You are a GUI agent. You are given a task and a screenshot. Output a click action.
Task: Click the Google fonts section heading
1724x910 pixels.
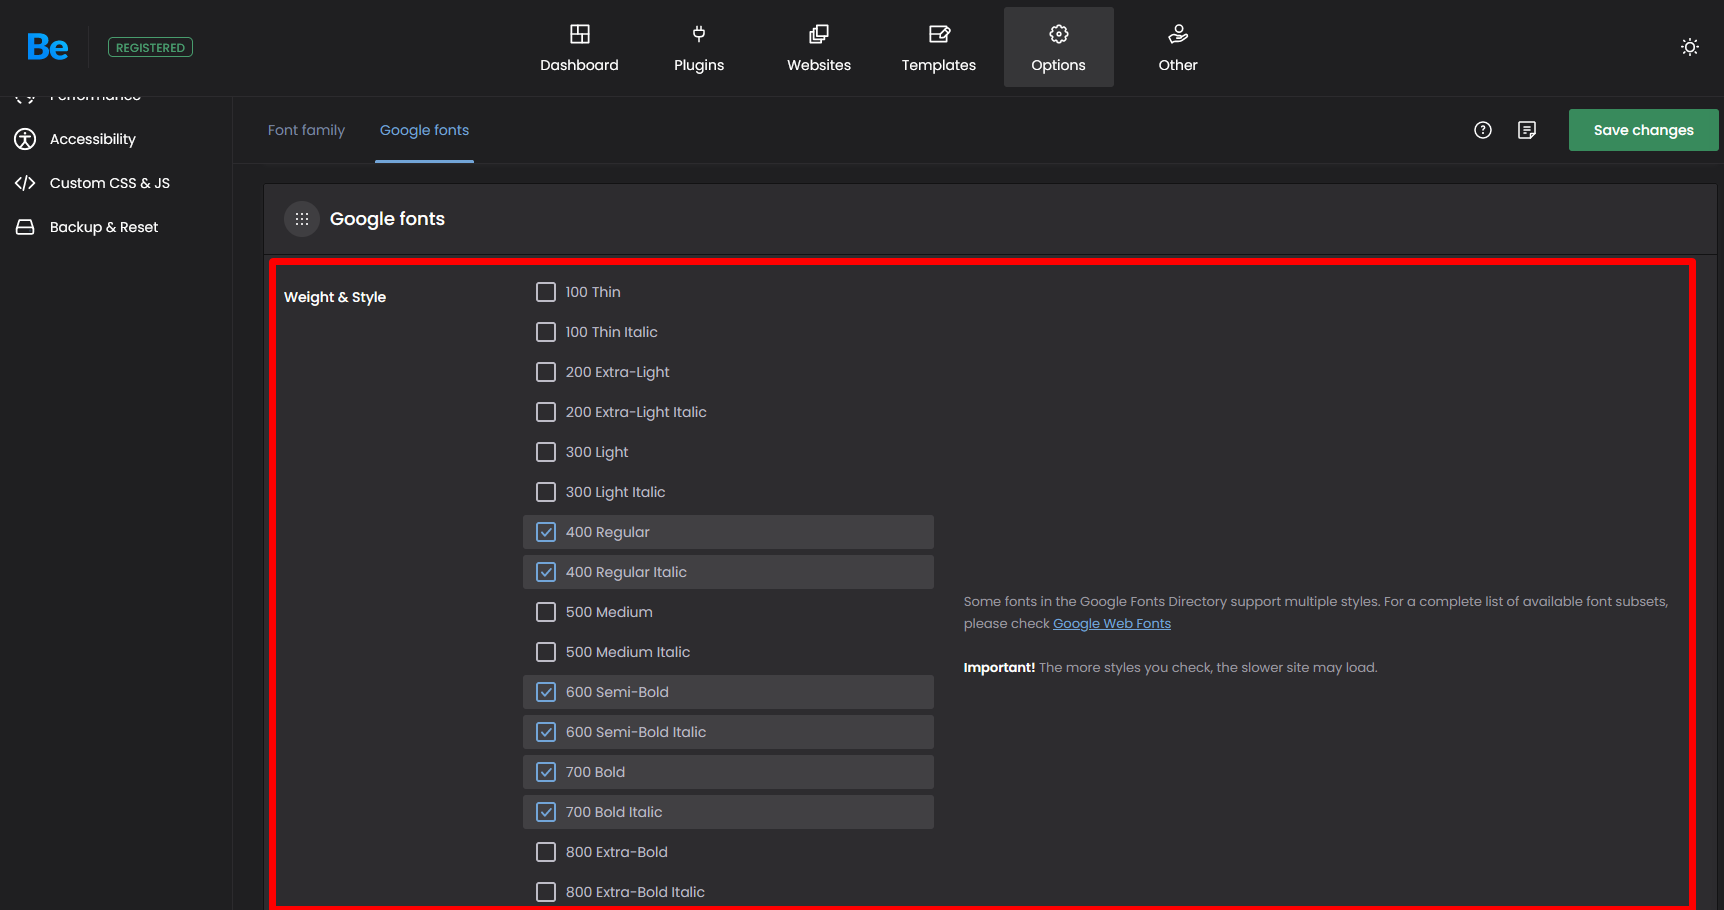pyautogui.click(x=387, y=219)
